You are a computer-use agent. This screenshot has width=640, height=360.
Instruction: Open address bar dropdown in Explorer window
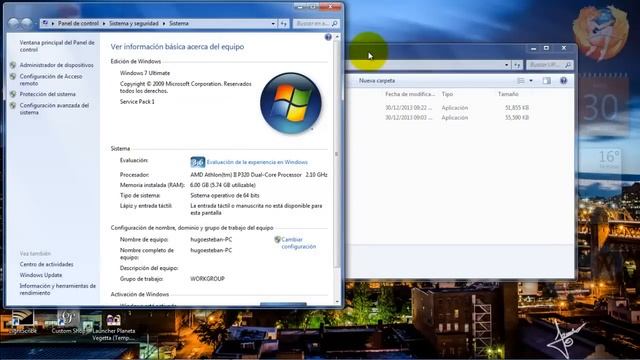click(507, 65)
